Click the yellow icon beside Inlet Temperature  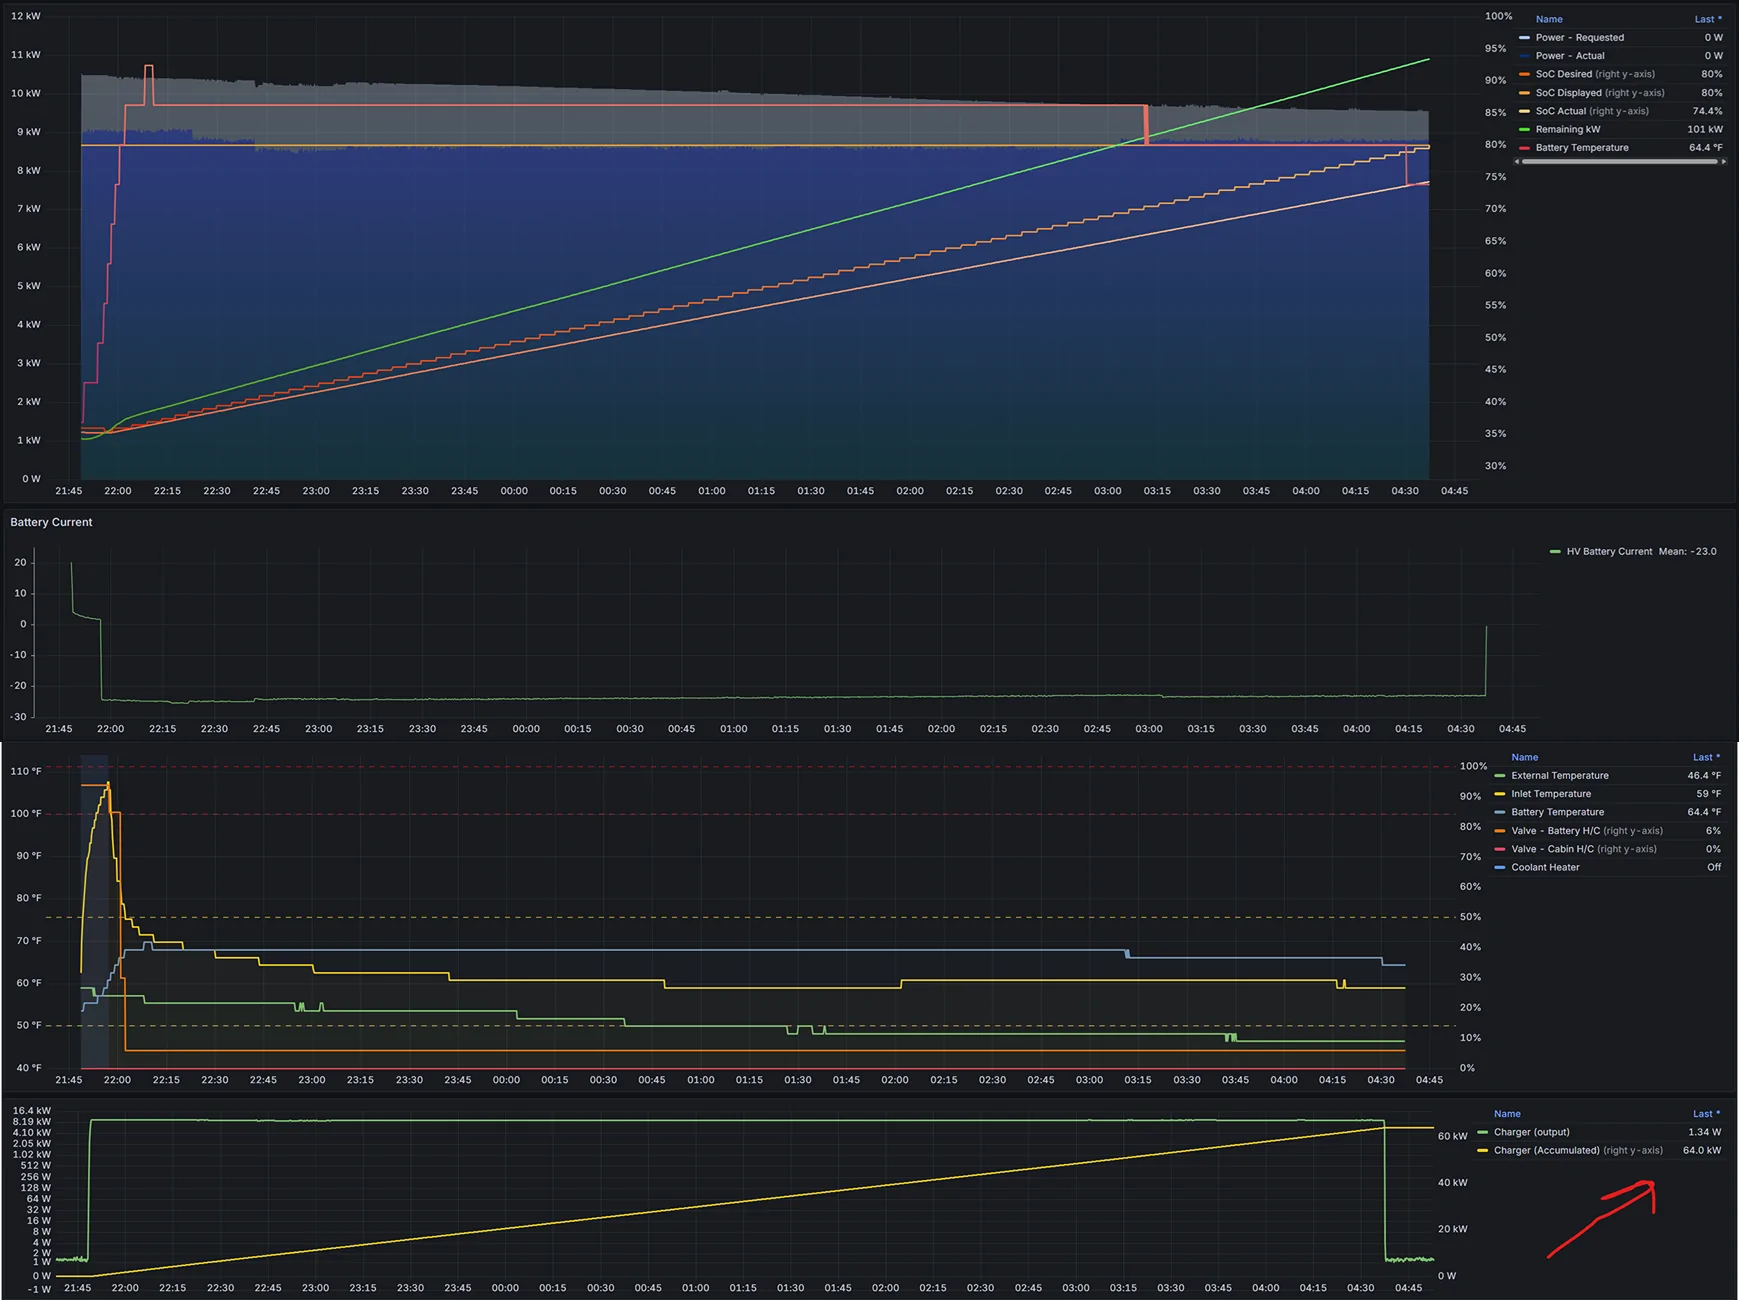(1499, 793)
